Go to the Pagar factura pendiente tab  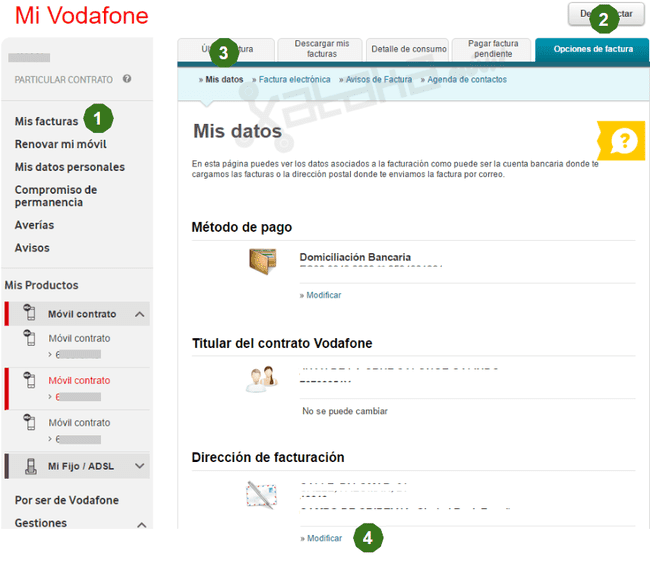coord(492,49)
